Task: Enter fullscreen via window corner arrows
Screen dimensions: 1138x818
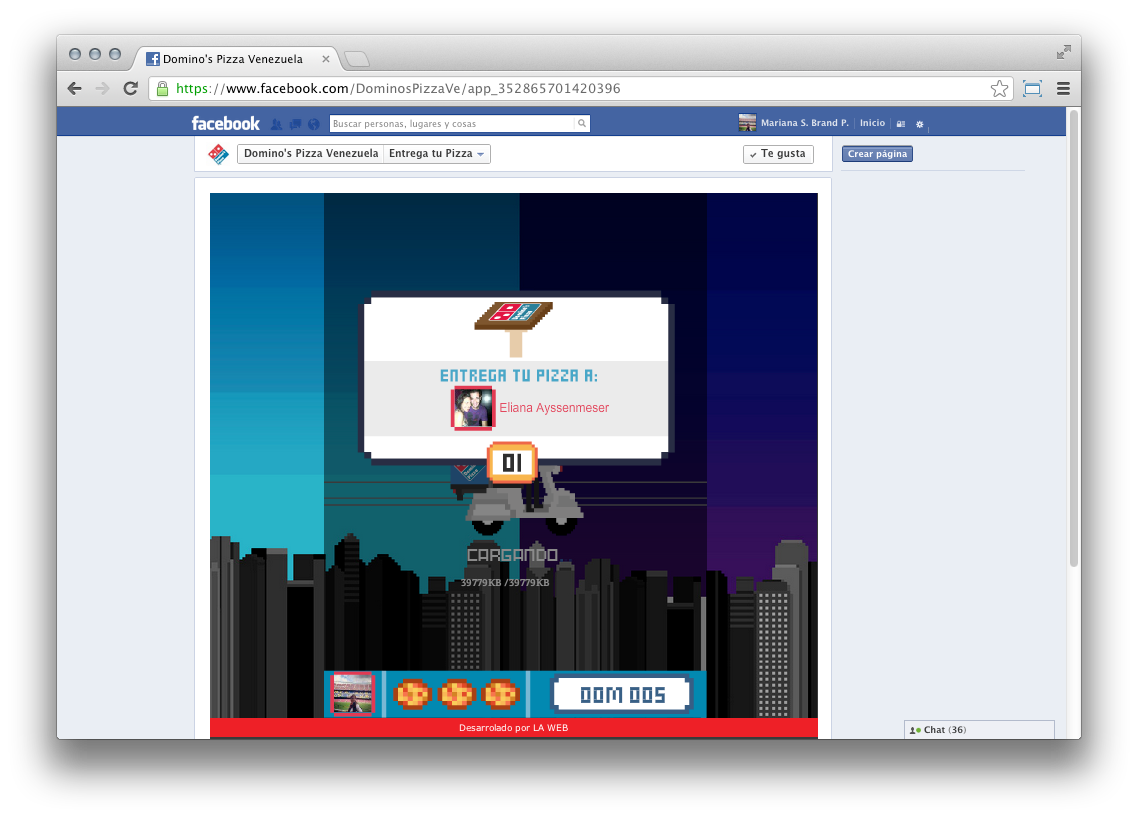Action: tap(1063, 52)
